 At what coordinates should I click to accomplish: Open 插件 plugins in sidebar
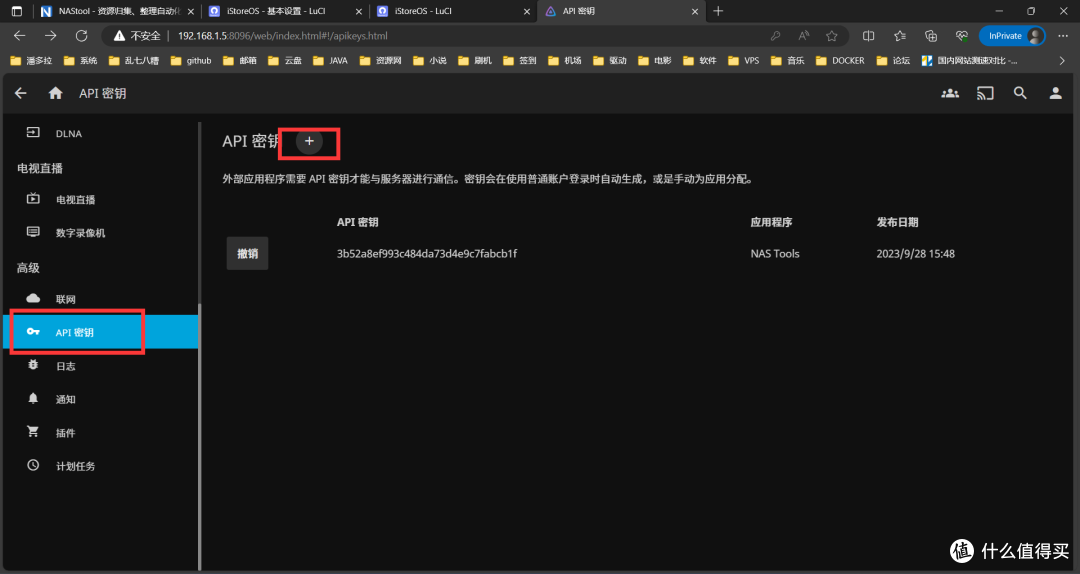click(101, 433)
